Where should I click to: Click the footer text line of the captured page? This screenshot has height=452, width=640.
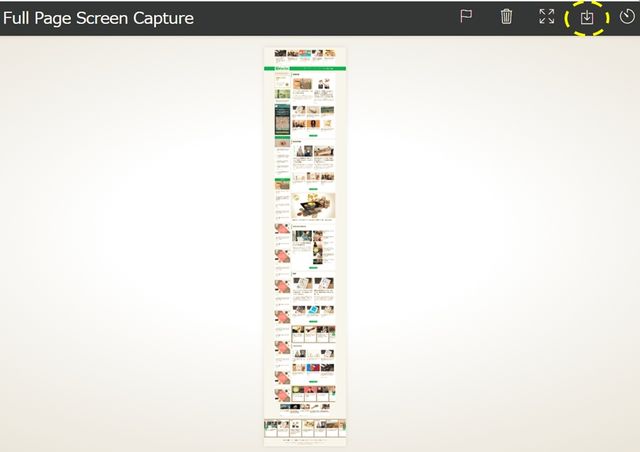click(x=305, y=441)
